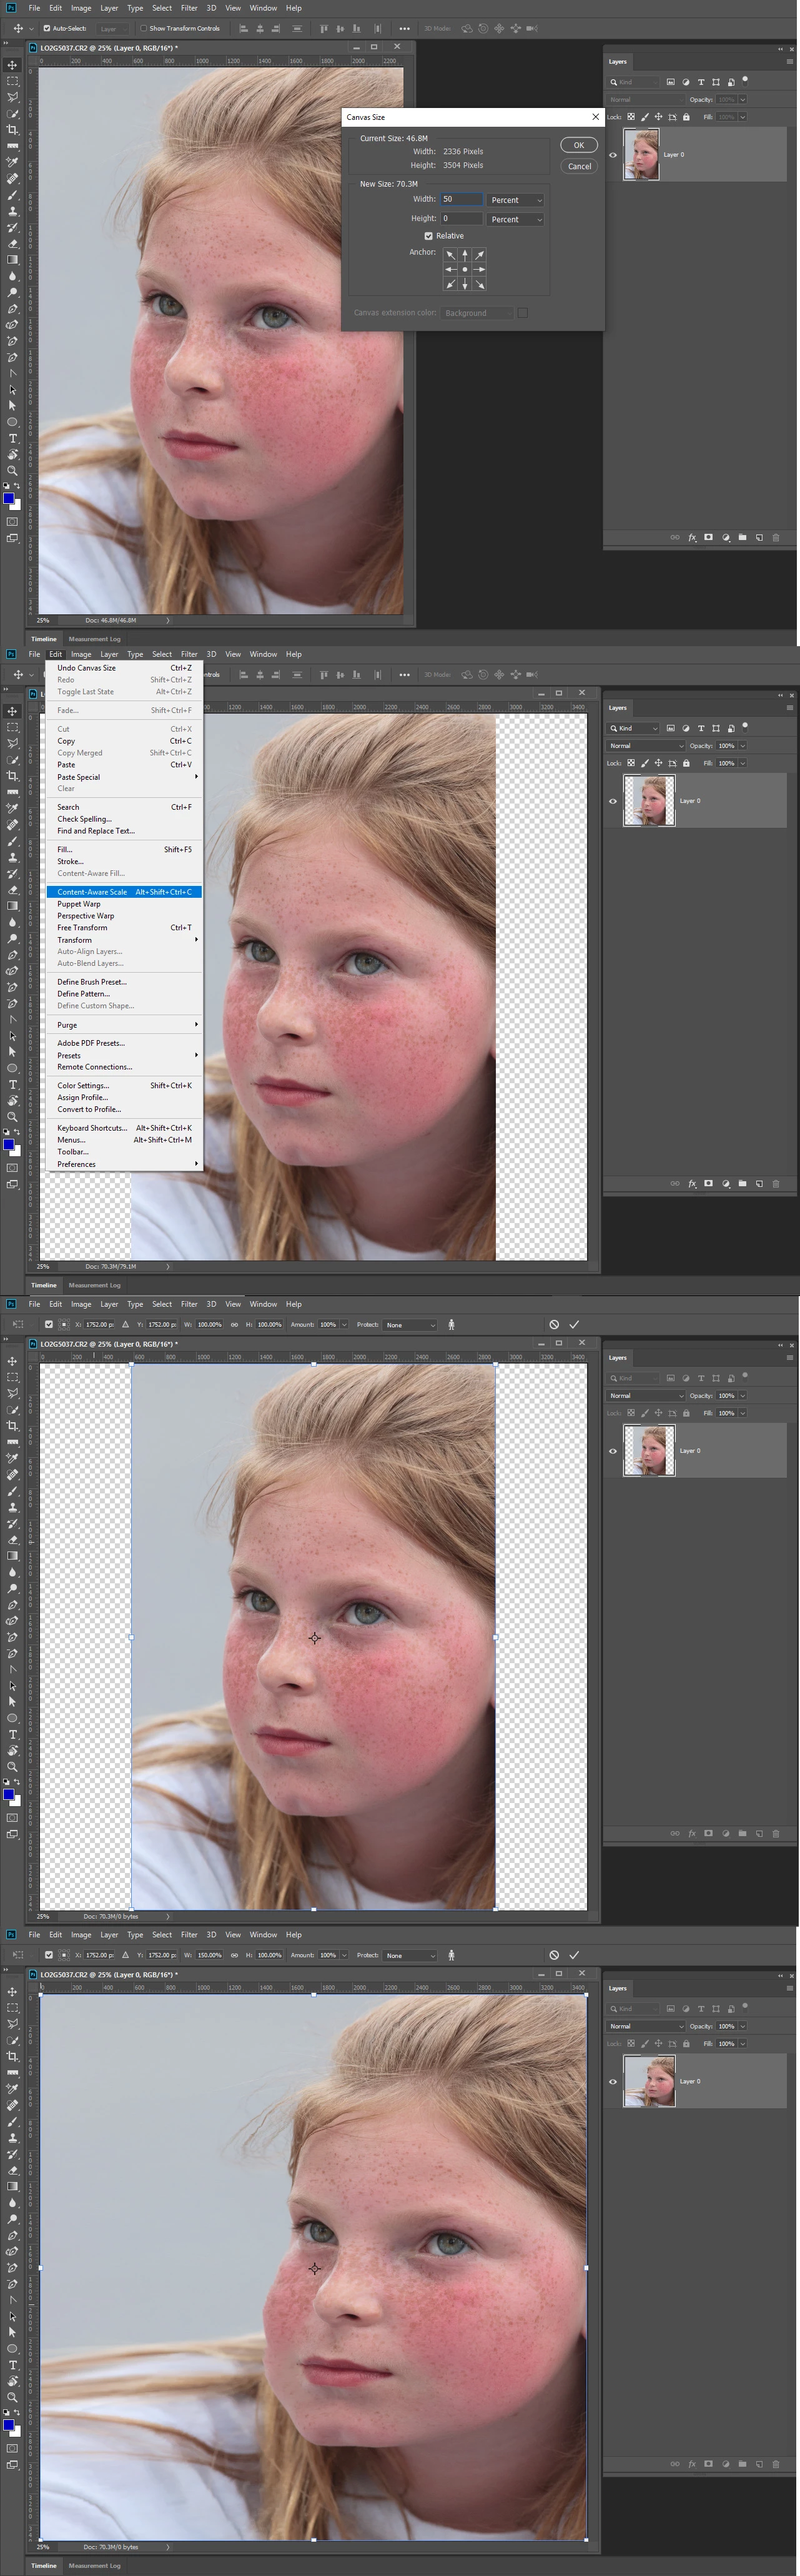800x2576 pixels.
Task: Hide Layer 0 via eye icon in Edit menu window
Action: pos(613,801)
